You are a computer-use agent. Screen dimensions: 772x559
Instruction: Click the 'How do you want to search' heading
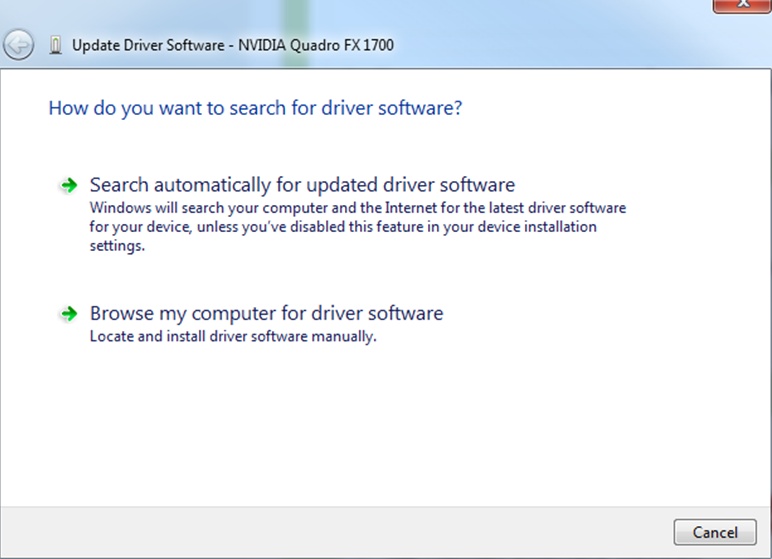click(x=255, y=108)
